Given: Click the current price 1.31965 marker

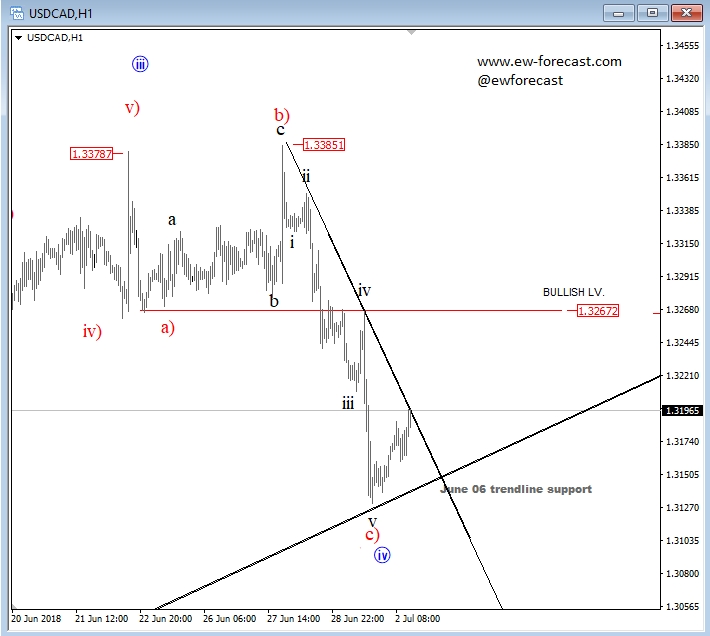Looking at the screenshot, I should coord(682,411).
